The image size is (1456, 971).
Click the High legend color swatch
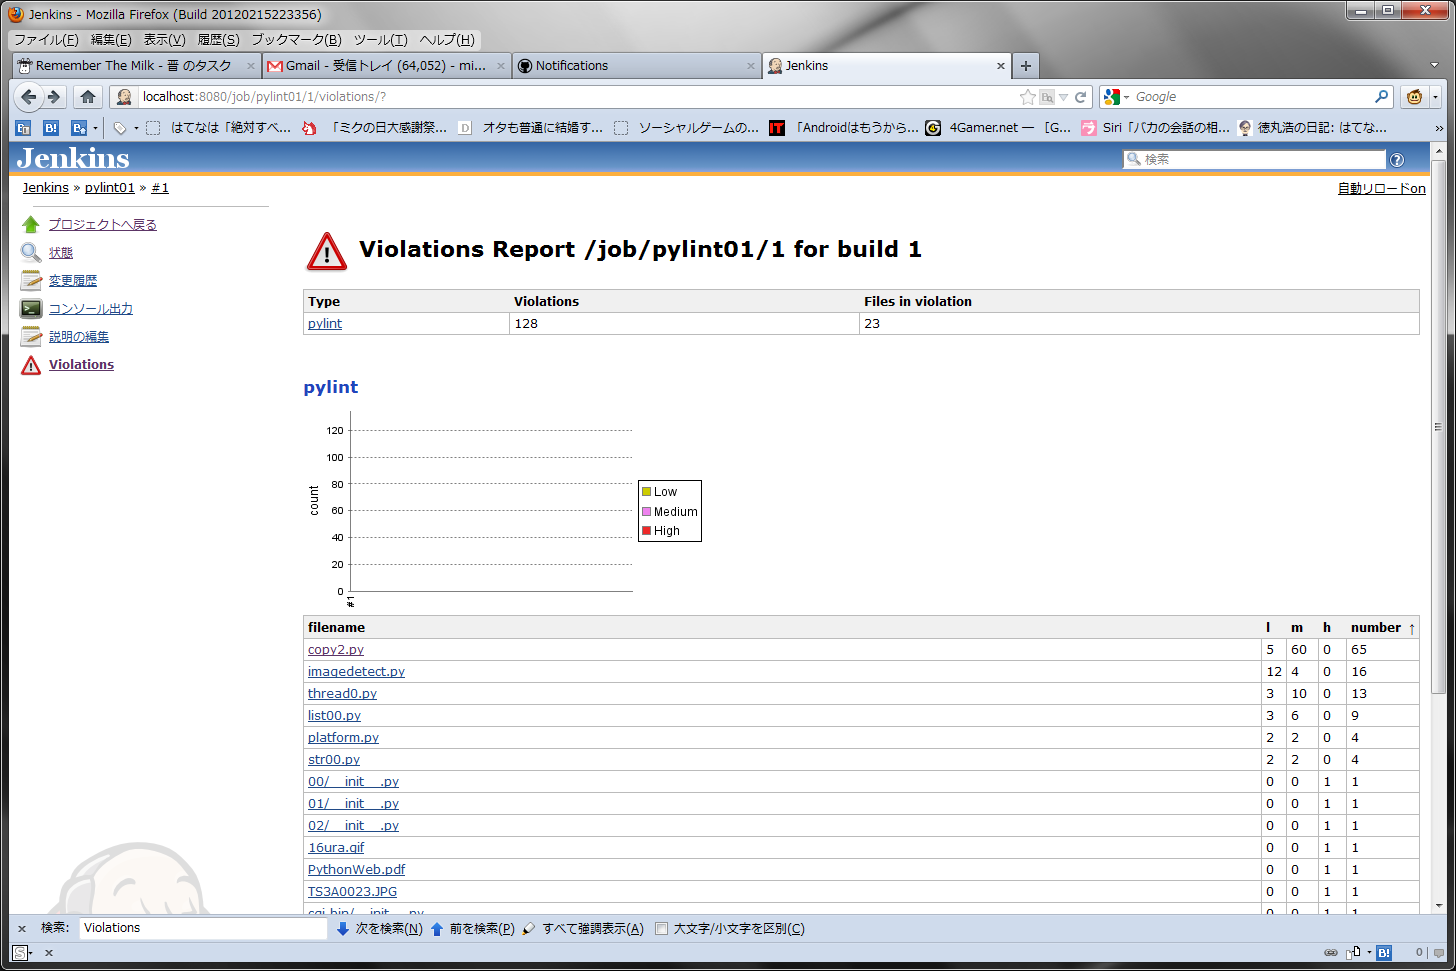point(647,531)
